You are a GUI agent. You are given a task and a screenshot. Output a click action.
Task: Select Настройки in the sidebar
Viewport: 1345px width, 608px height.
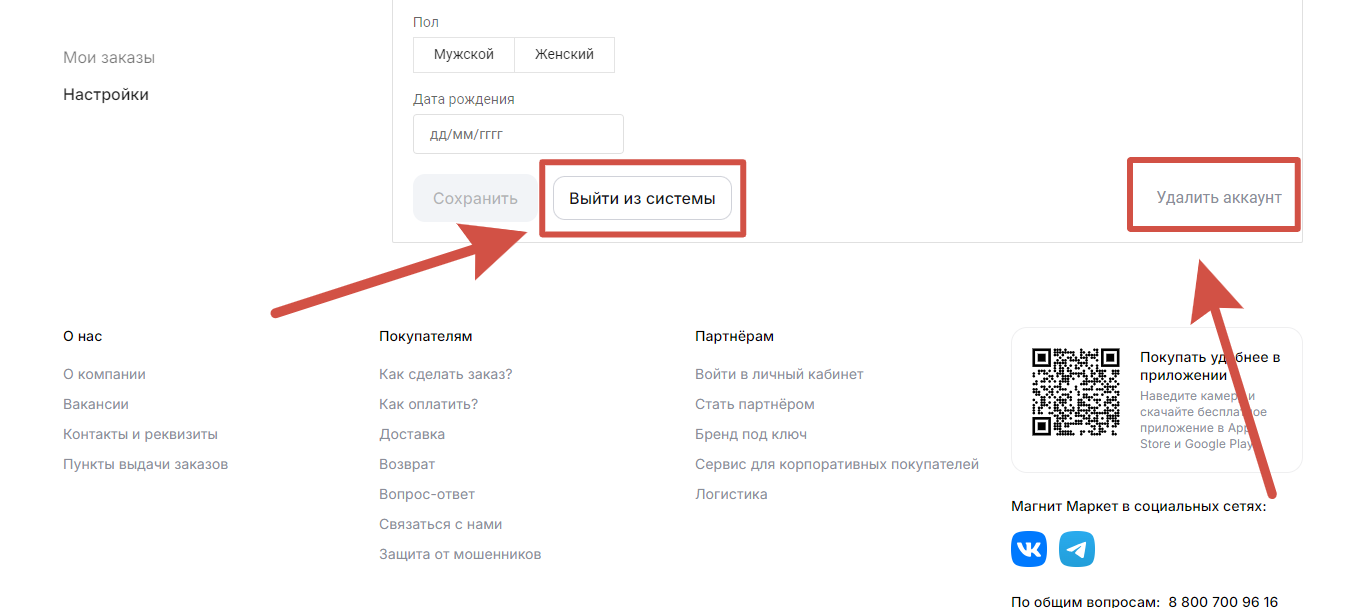pos(106,95)
